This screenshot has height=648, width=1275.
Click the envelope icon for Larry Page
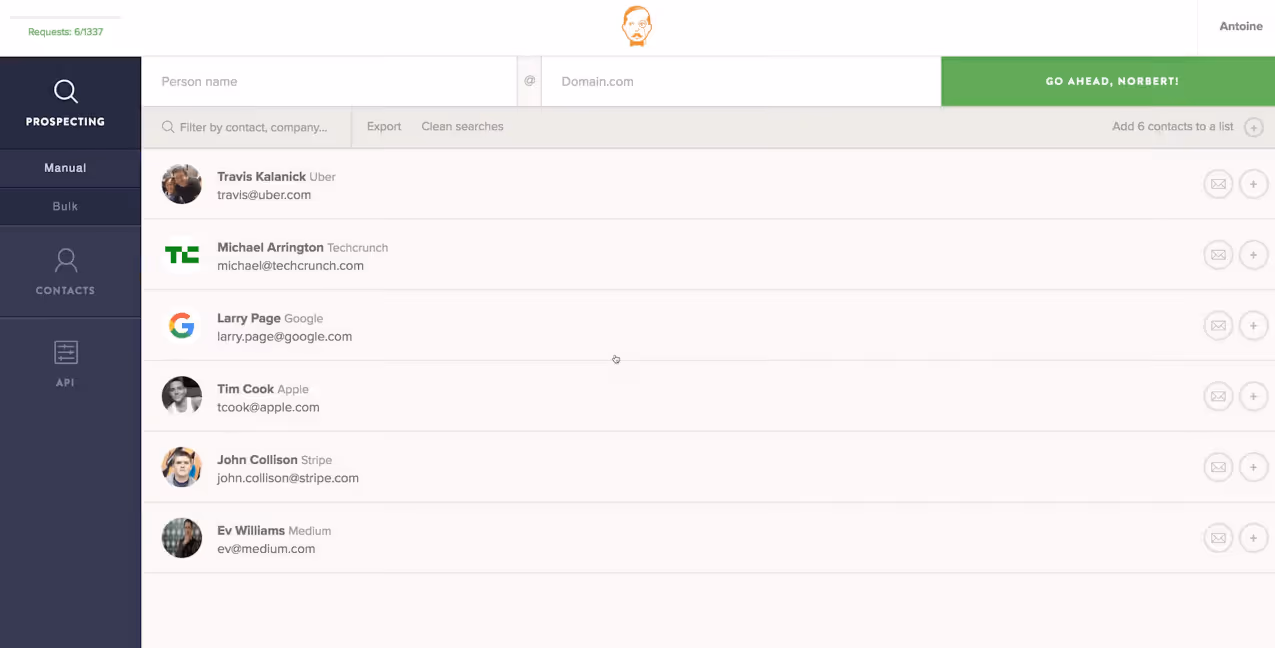coord(1218,326)
